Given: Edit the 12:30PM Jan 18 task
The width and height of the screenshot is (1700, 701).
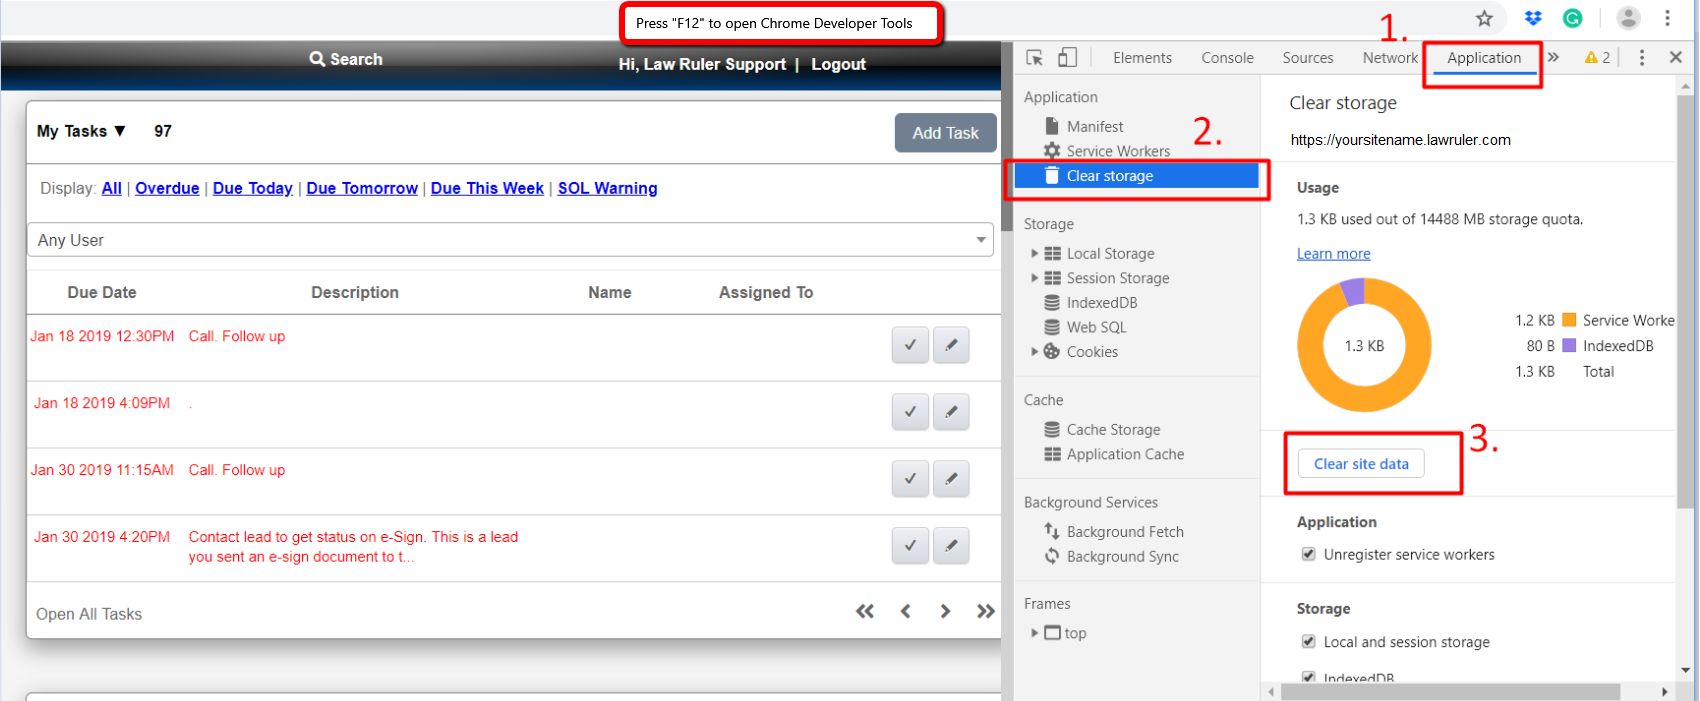Looking at the screenshot, I should click(951, 345).
